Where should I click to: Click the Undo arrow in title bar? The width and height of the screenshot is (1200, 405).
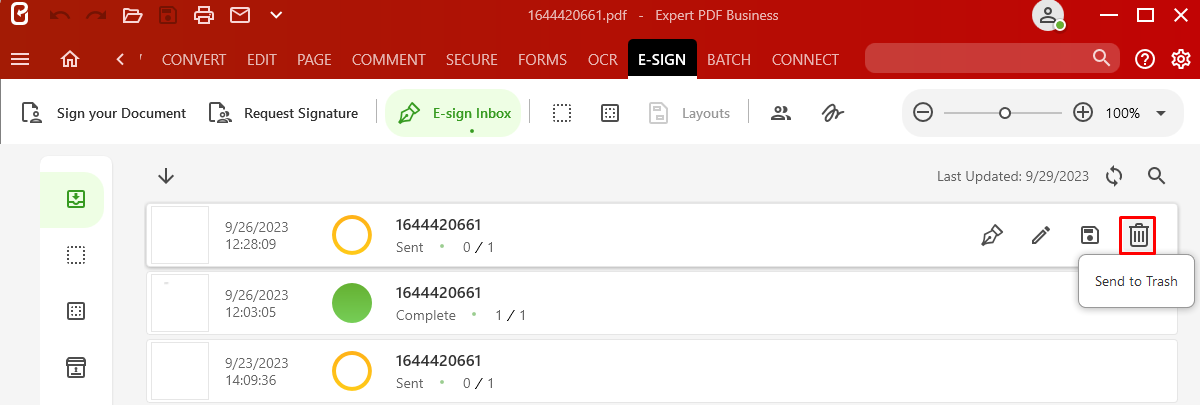click(x=60, y=15)
